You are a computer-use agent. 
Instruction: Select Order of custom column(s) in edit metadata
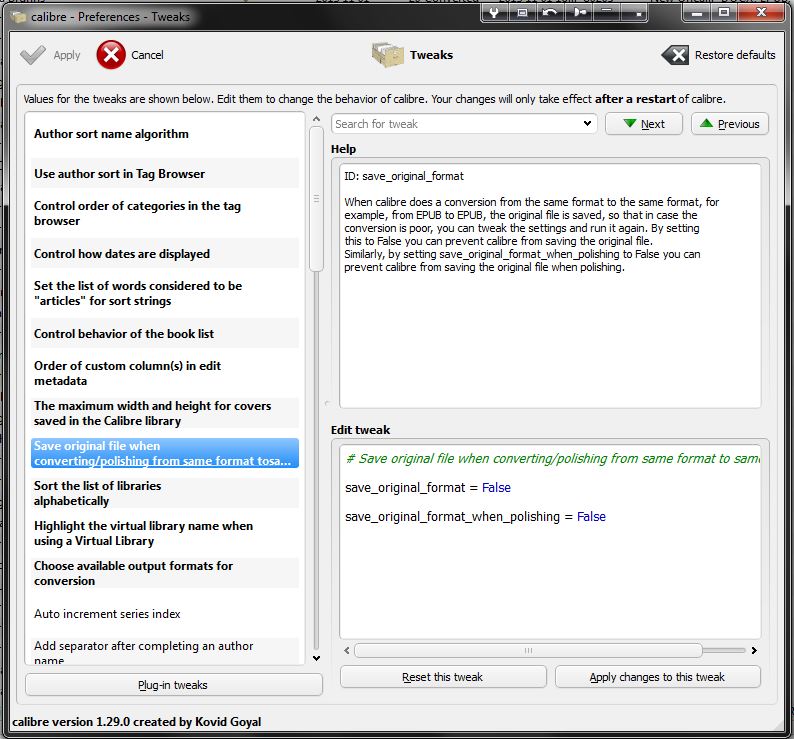[165, 373]
